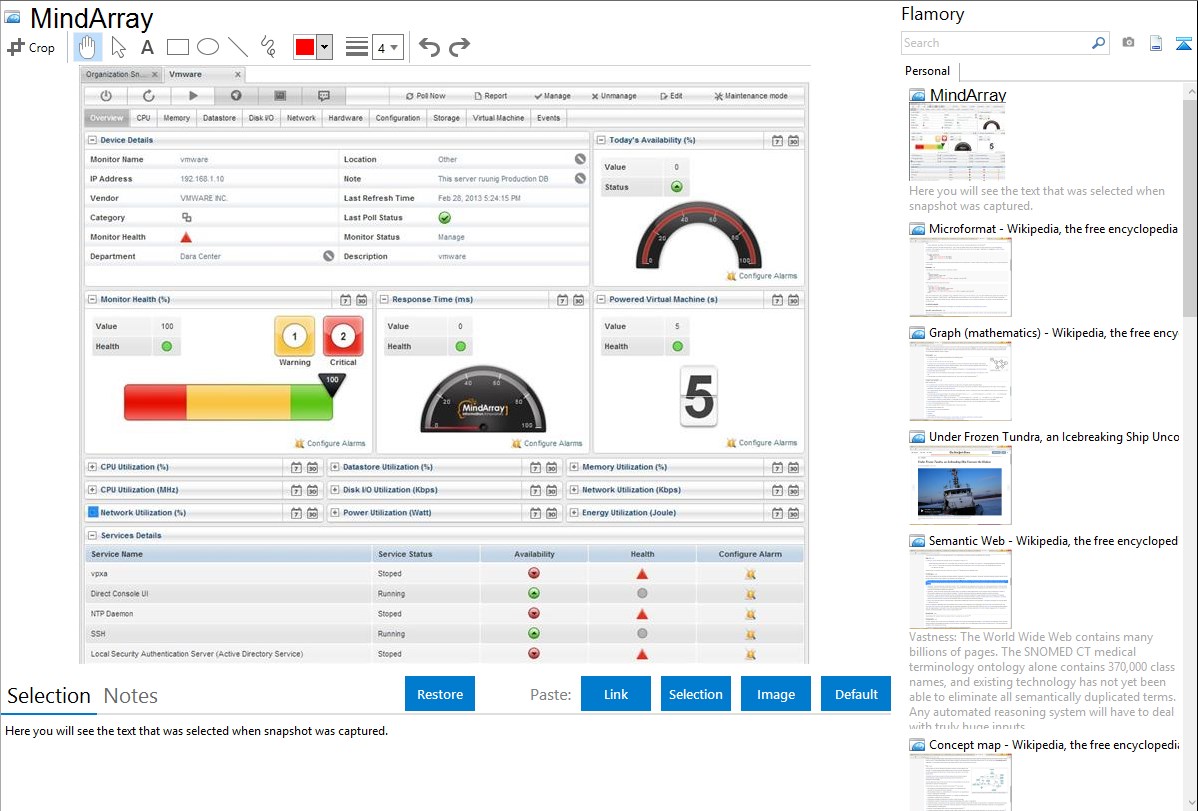Click the Critical count badge showing 2
The width and height of the screenshot is (1198, 811).
pyautogui.click(x=343, y=336)
